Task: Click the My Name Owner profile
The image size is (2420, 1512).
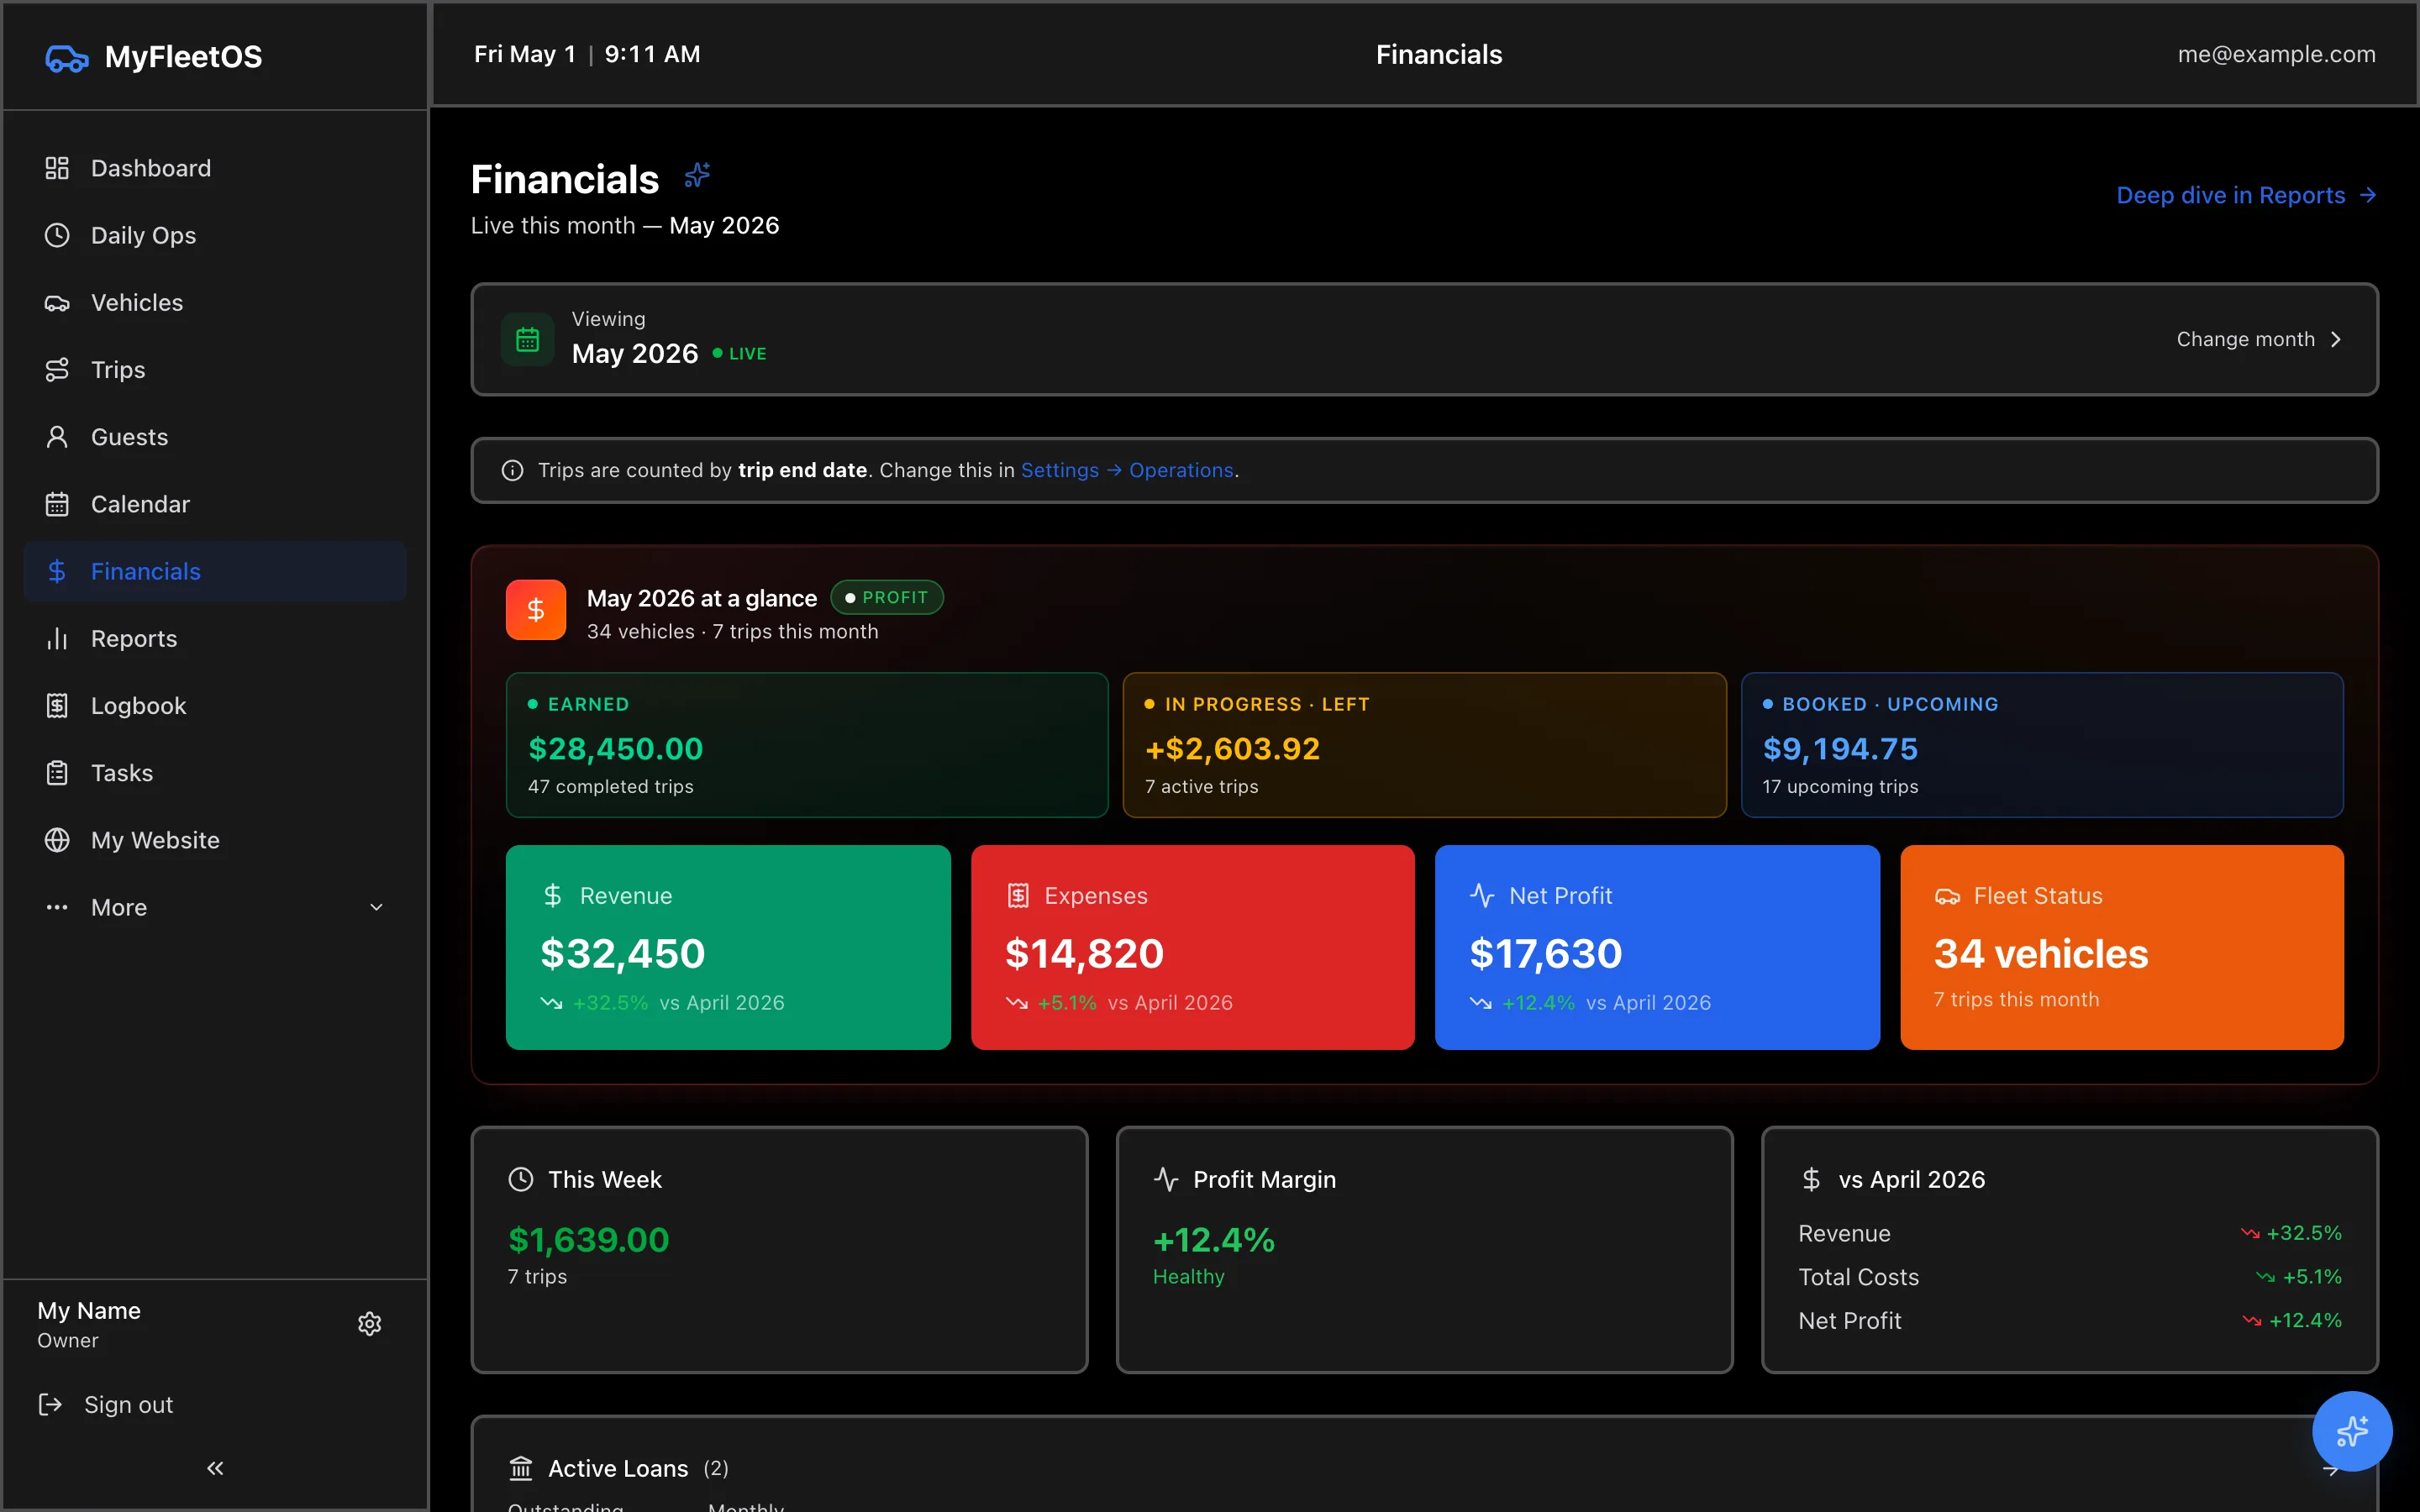Action: [x=89, y=1324]
